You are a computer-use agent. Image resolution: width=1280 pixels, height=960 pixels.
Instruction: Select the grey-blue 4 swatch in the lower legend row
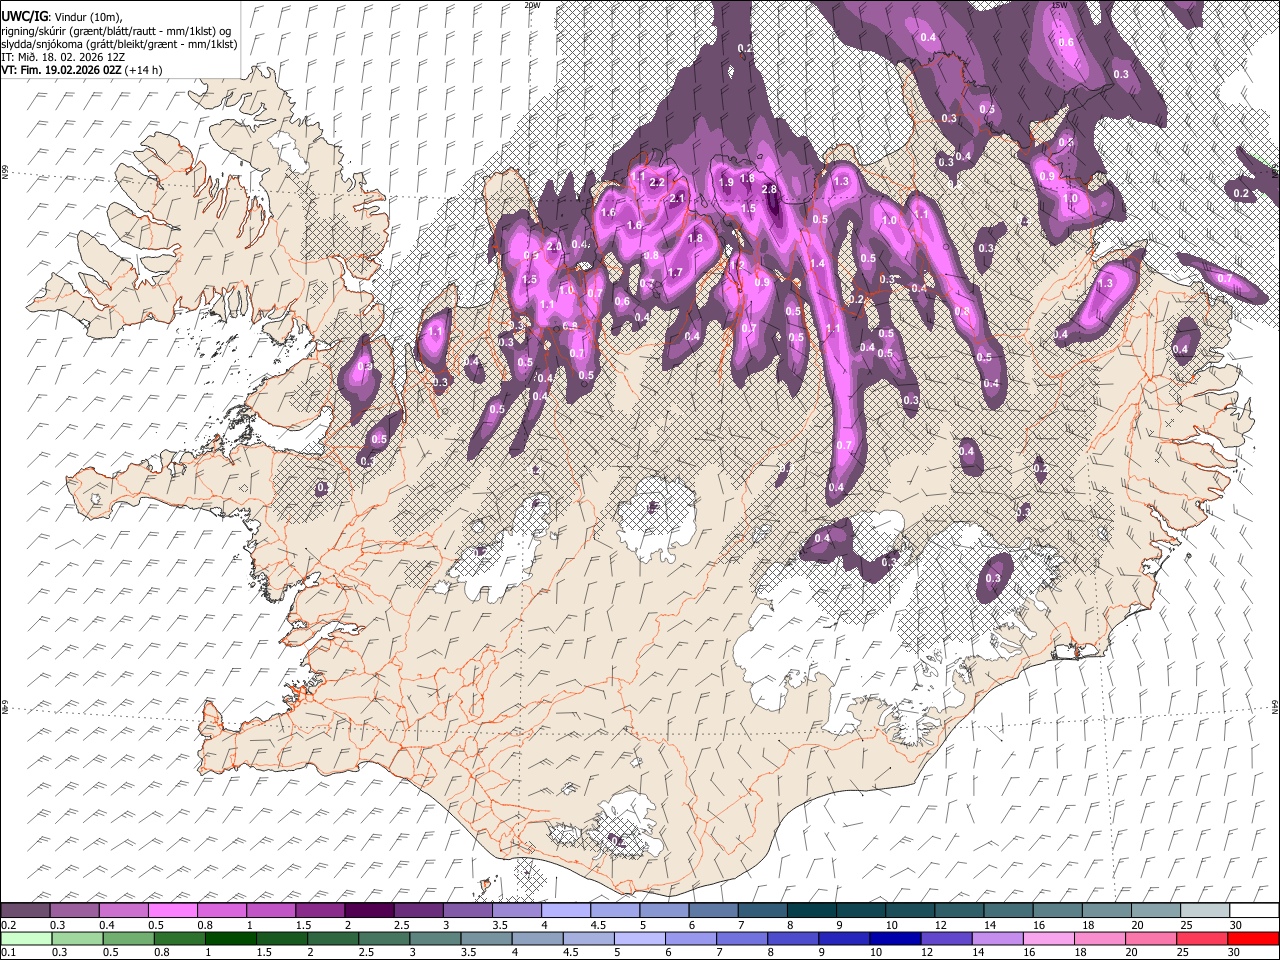537,938
